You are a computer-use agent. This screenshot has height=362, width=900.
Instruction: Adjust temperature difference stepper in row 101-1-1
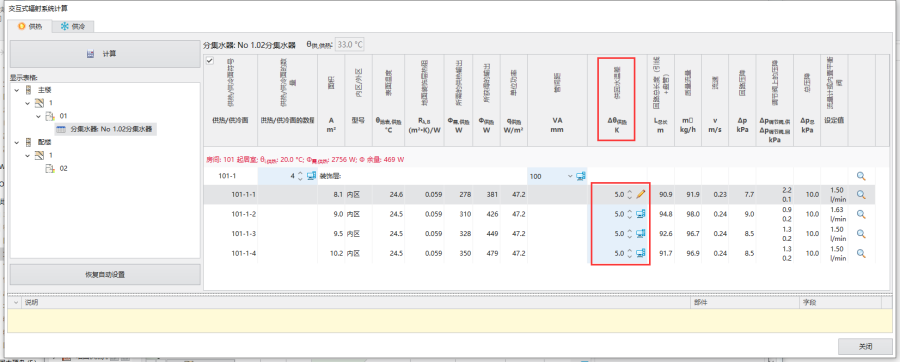point(630,194)
